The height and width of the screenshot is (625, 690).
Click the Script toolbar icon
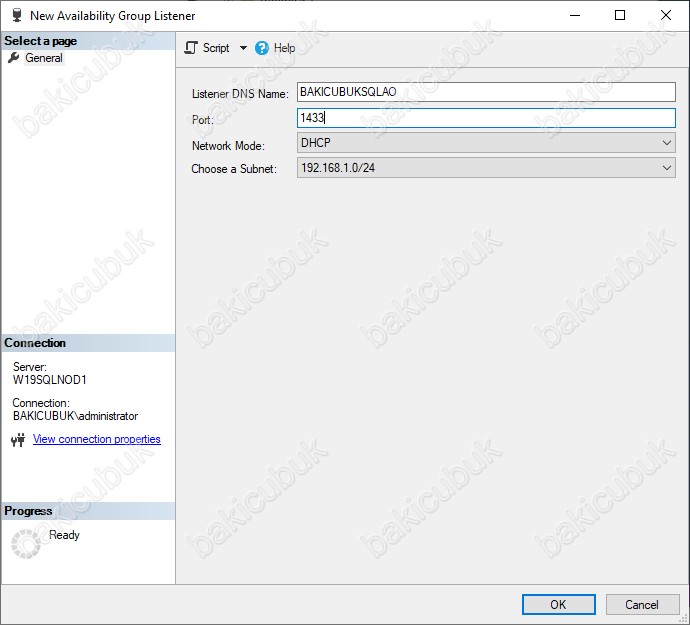point(191,48)
